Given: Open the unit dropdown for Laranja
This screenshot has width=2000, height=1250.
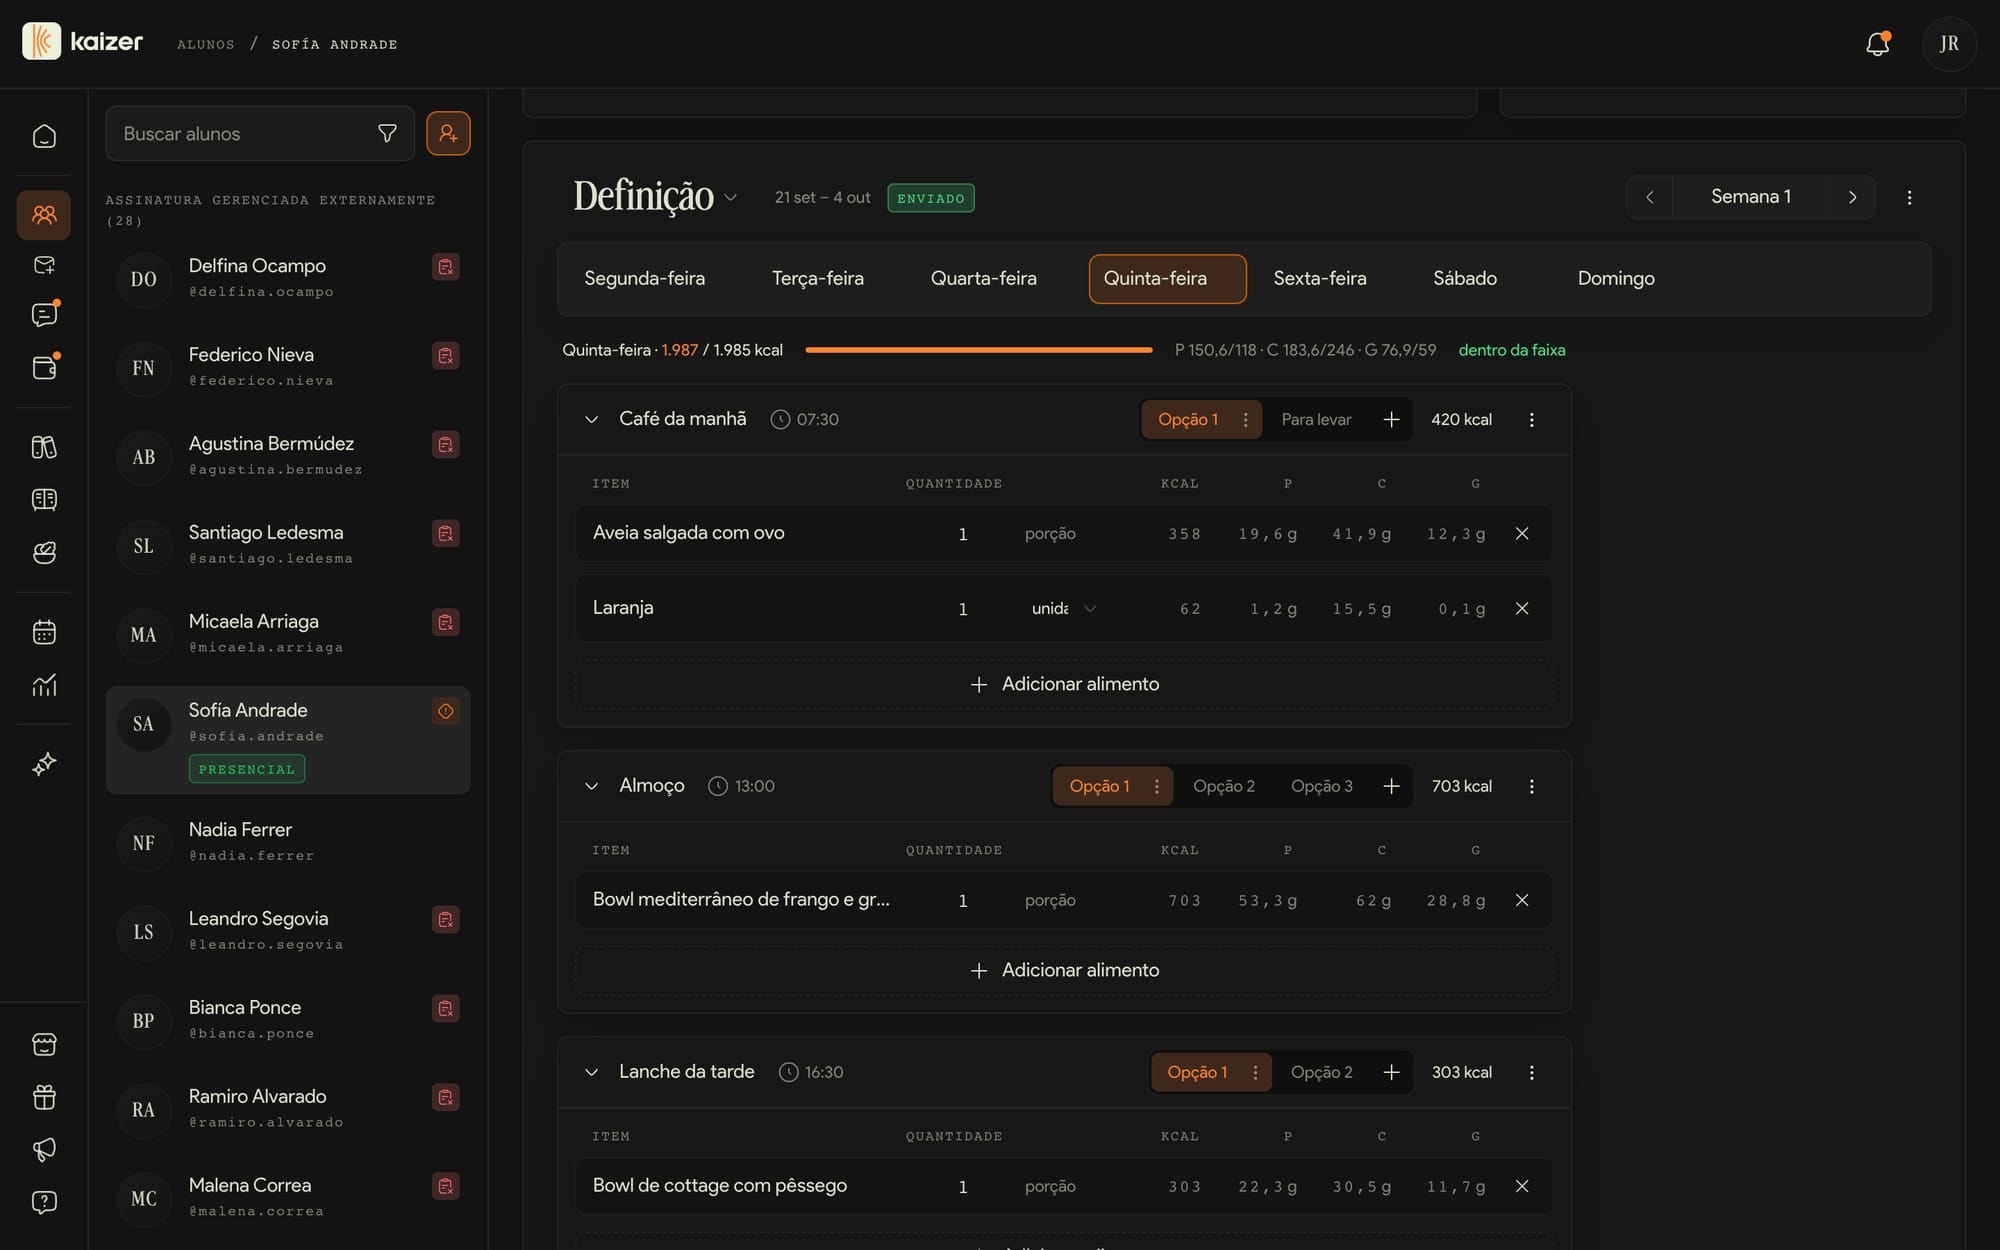Looking at the screenshot, I should (1064, 608).
